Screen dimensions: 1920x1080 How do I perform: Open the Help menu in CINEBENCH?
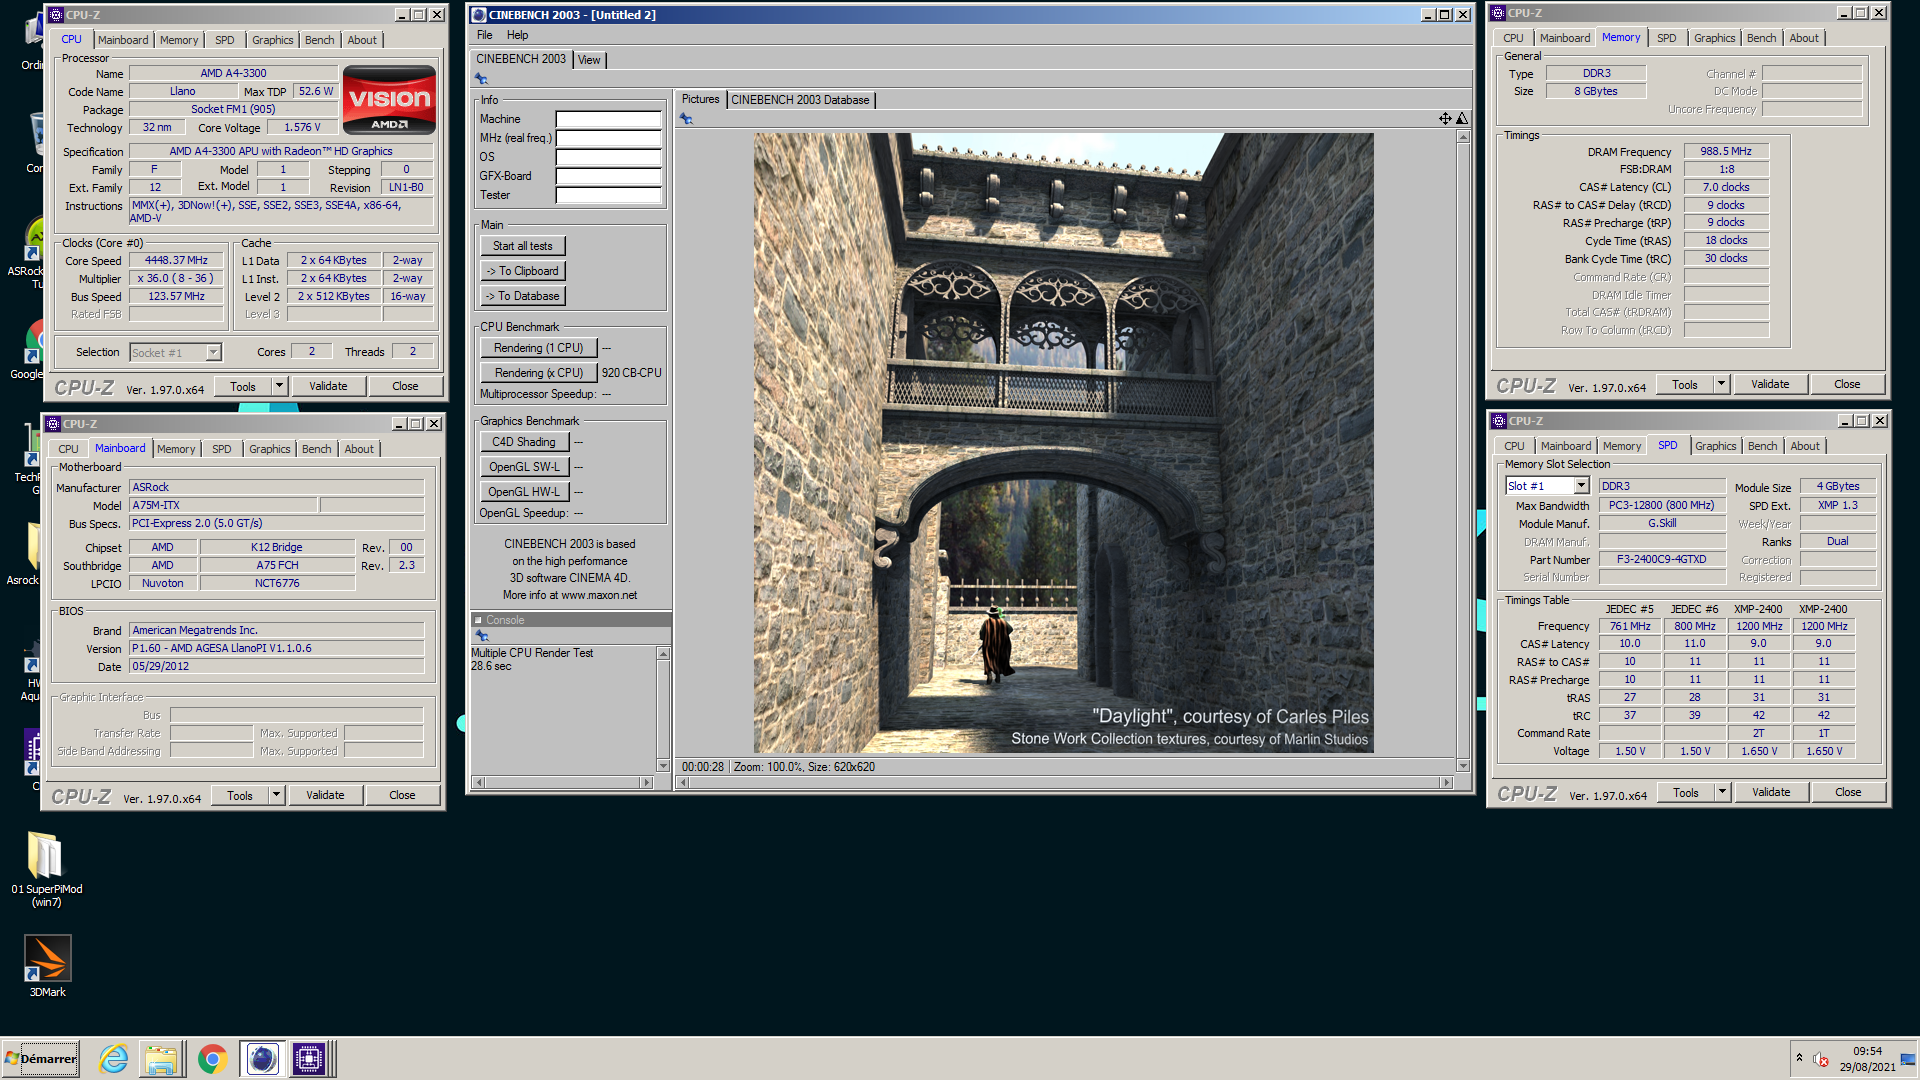(x=517, y=35)
